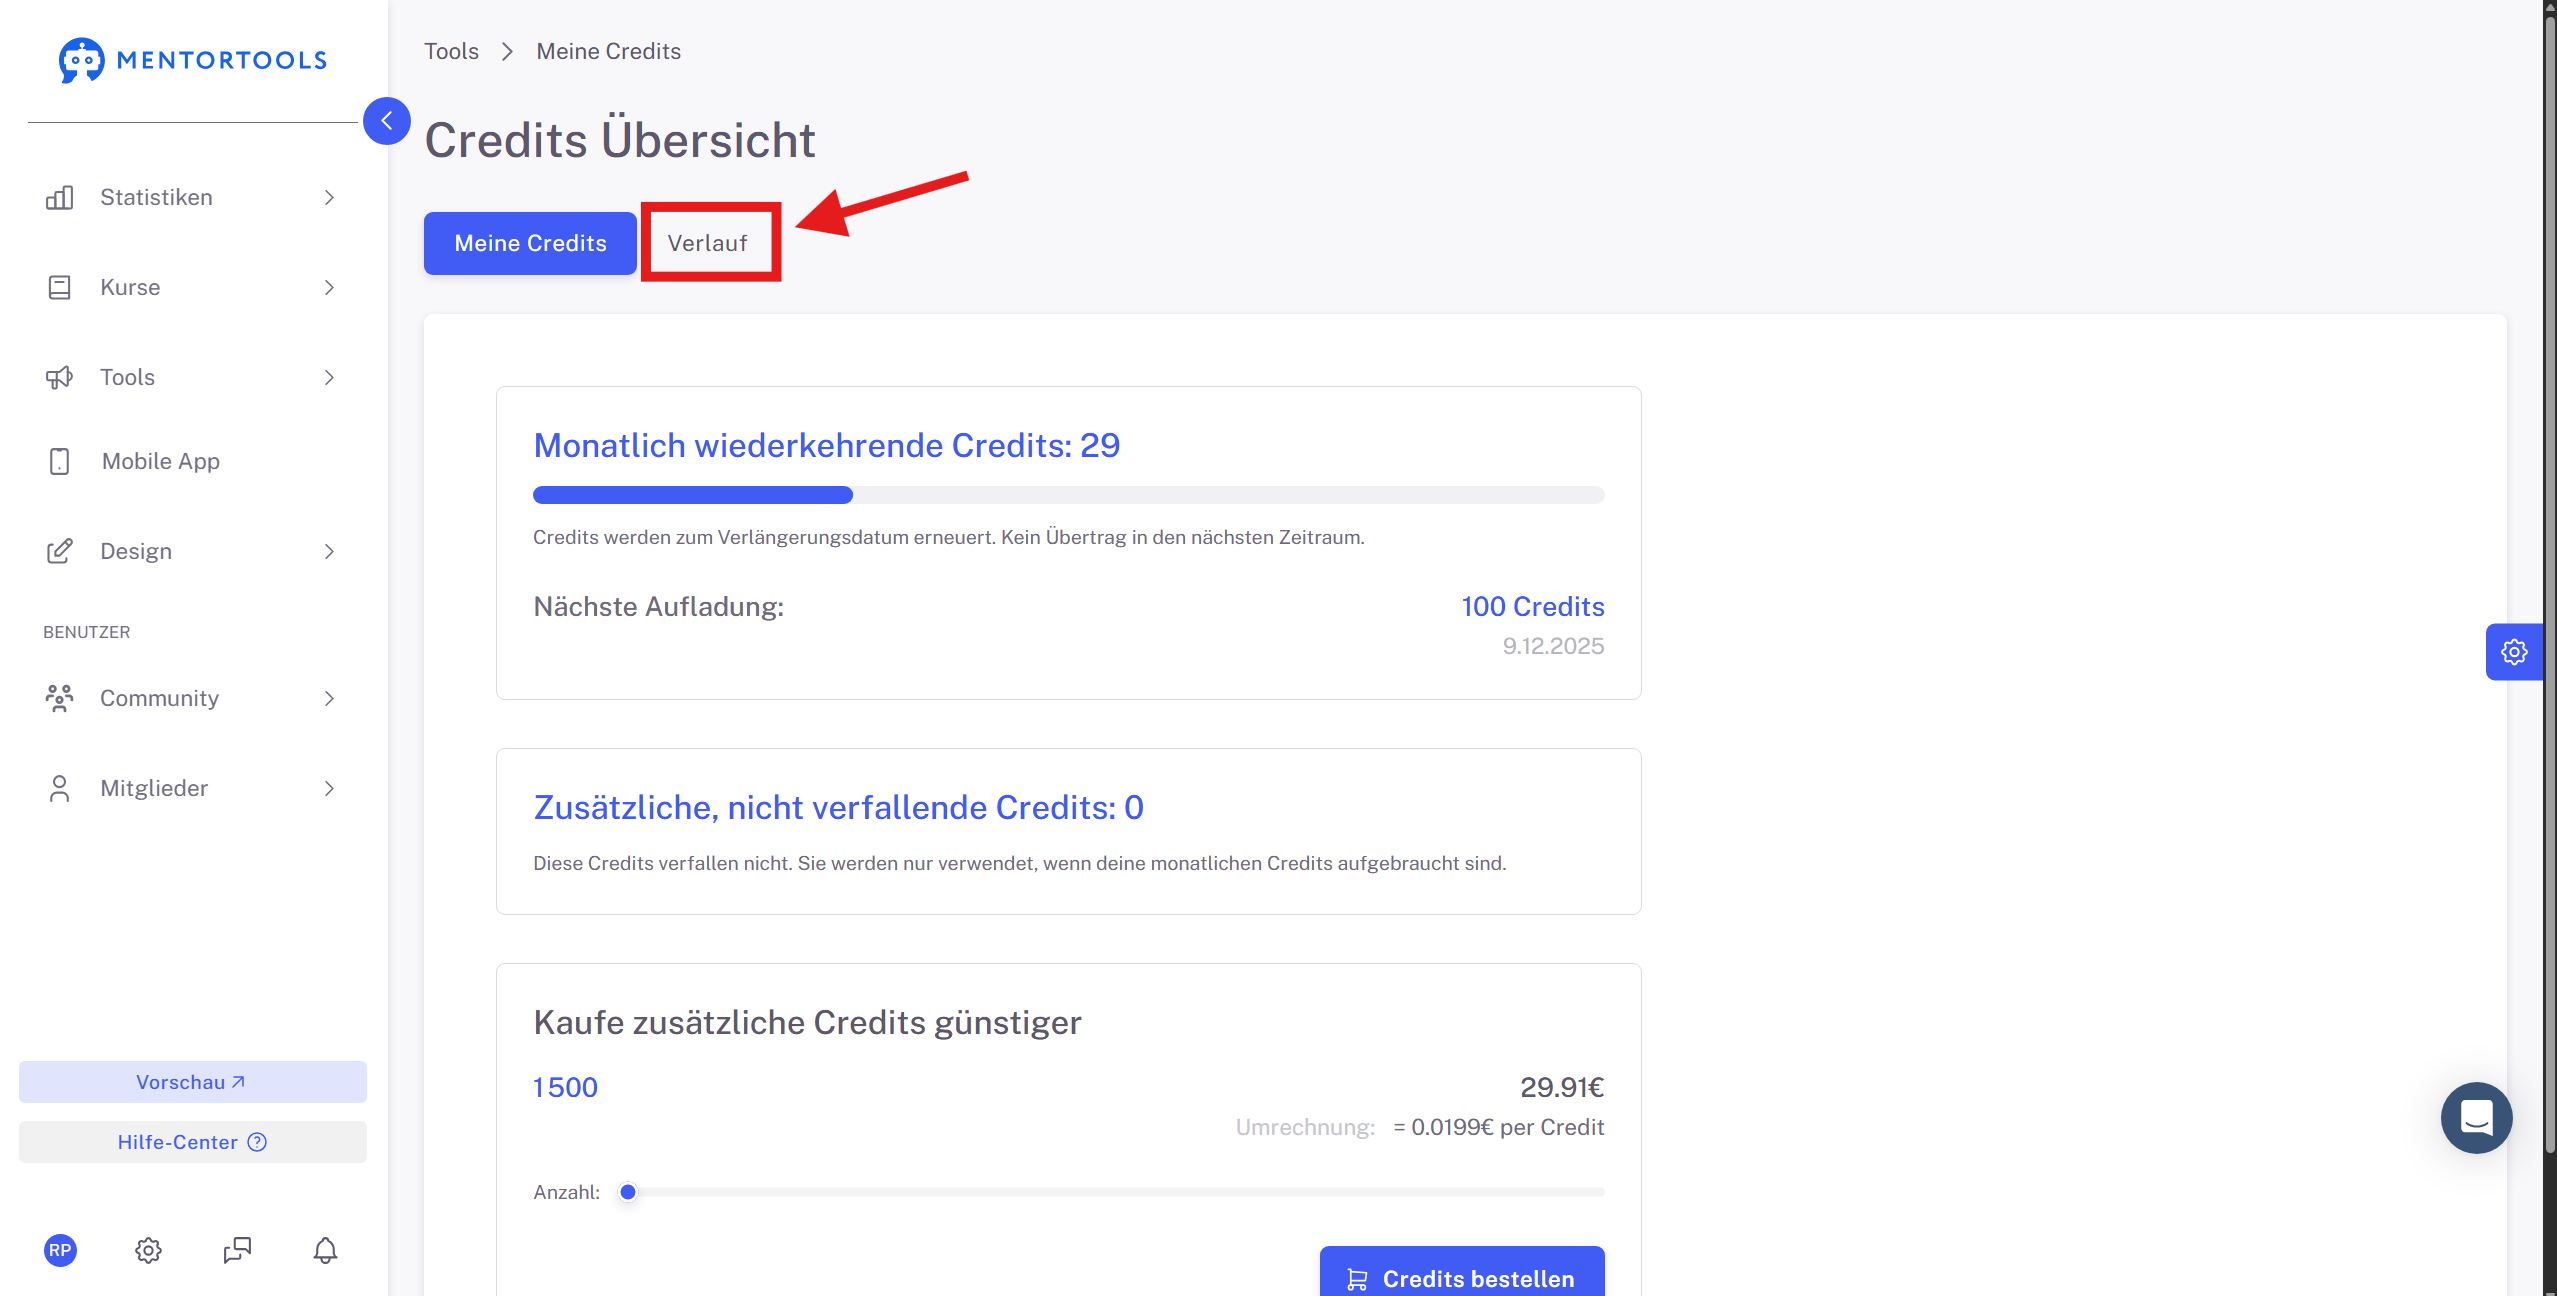
Task: Expand the Statistiken menu chevron
Action: coord(329,198)
